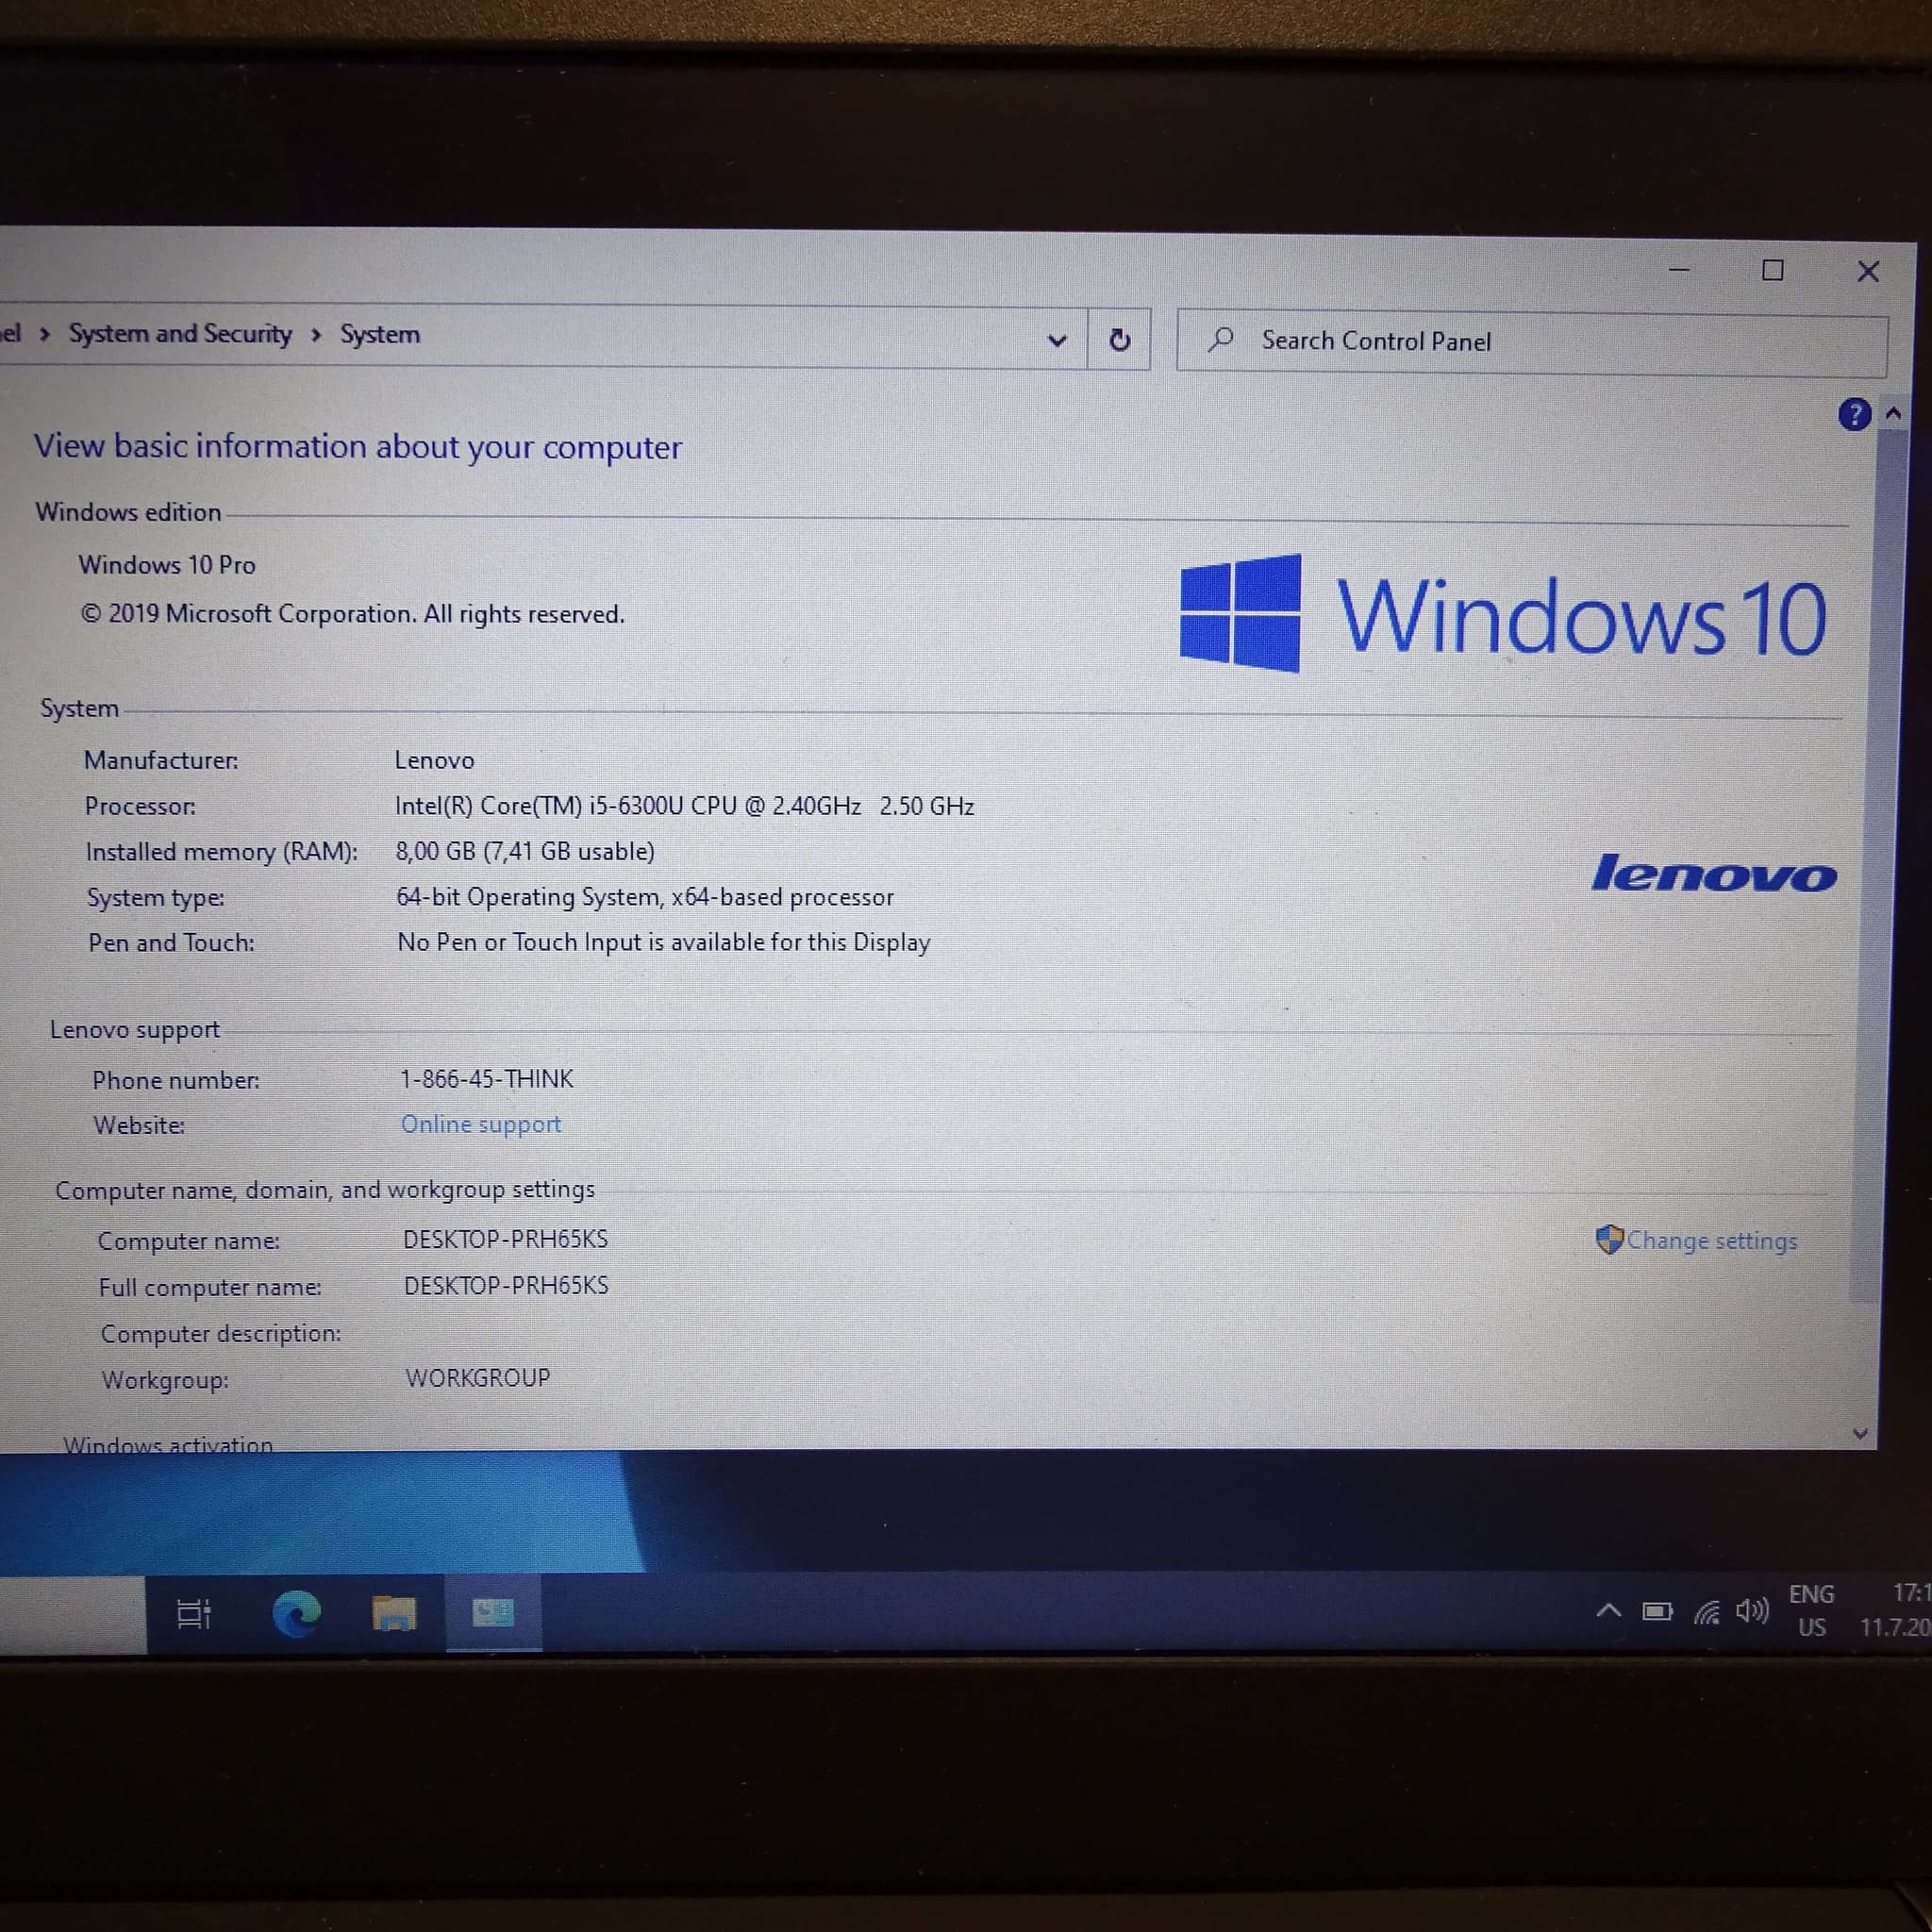Click the 'Lenovo support' section heading
This screenshot has height=1932, width=1932.
(x=135, y=1029)
